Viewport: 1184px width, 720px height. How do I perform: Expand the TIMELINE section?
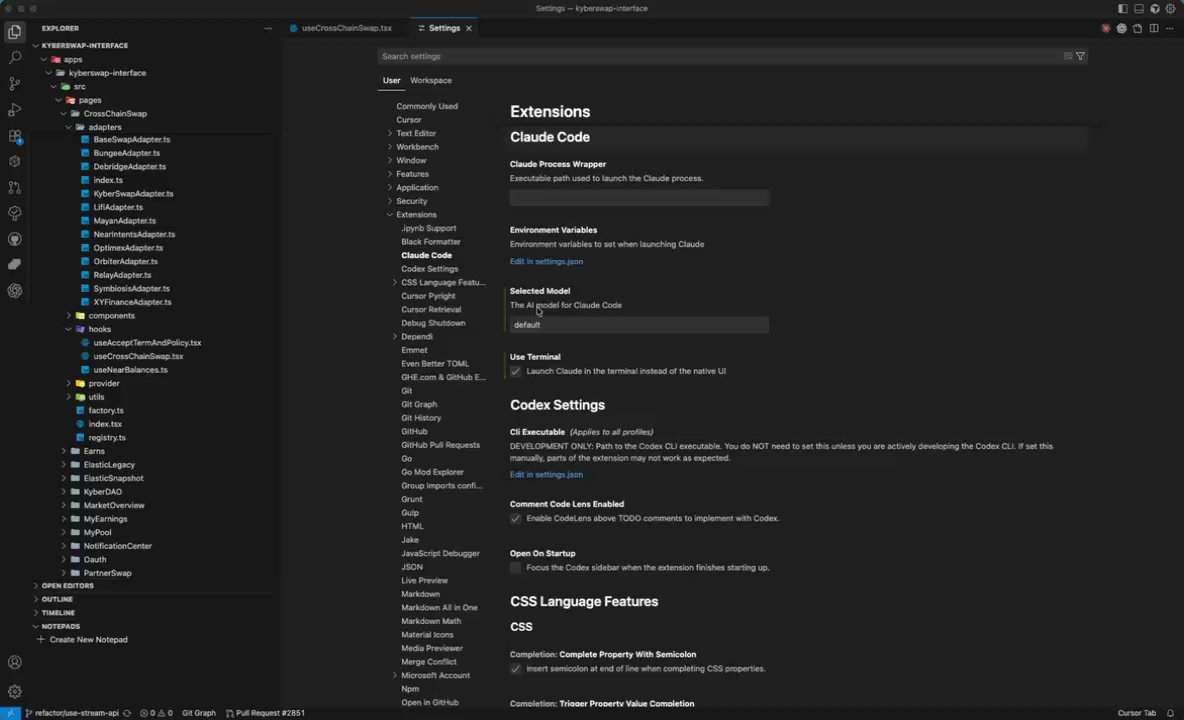(57, 613)
